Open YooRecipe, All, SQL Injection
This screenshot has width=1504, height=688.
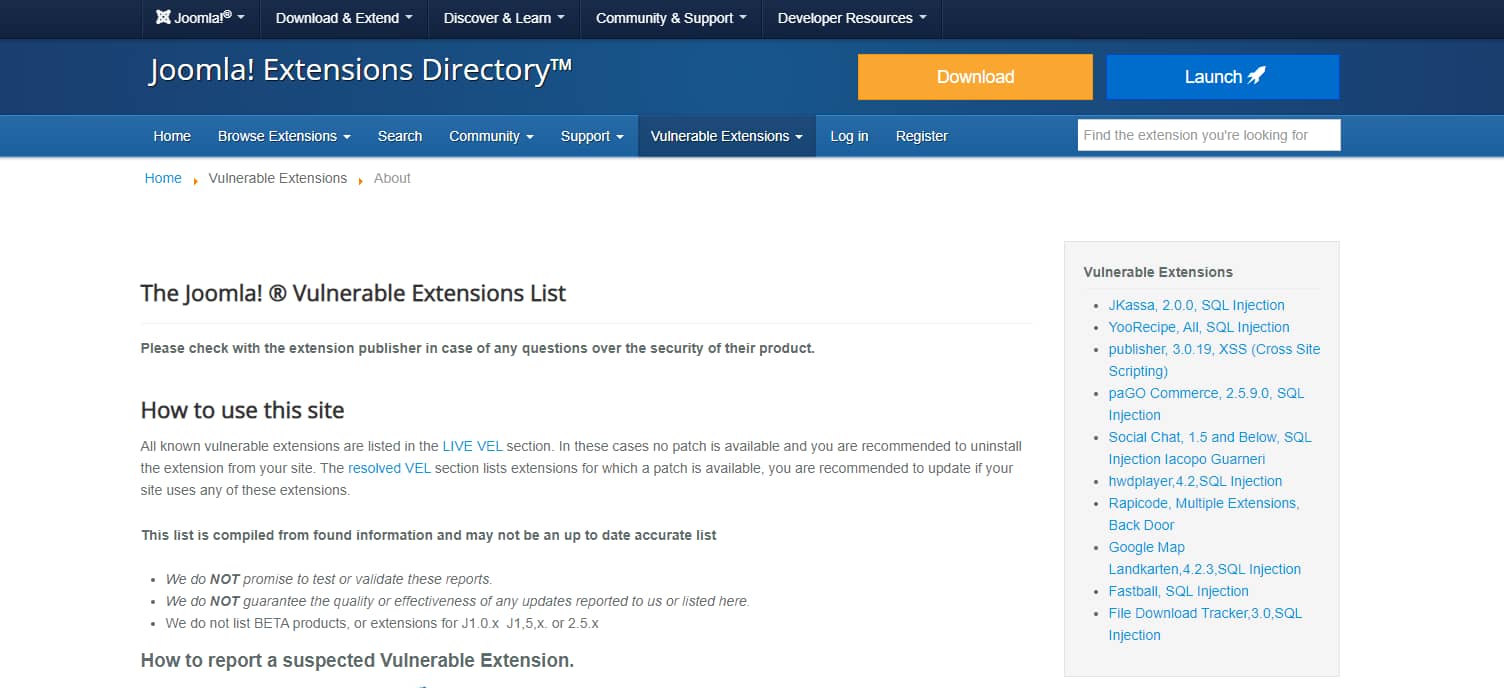click(1199, 327)
